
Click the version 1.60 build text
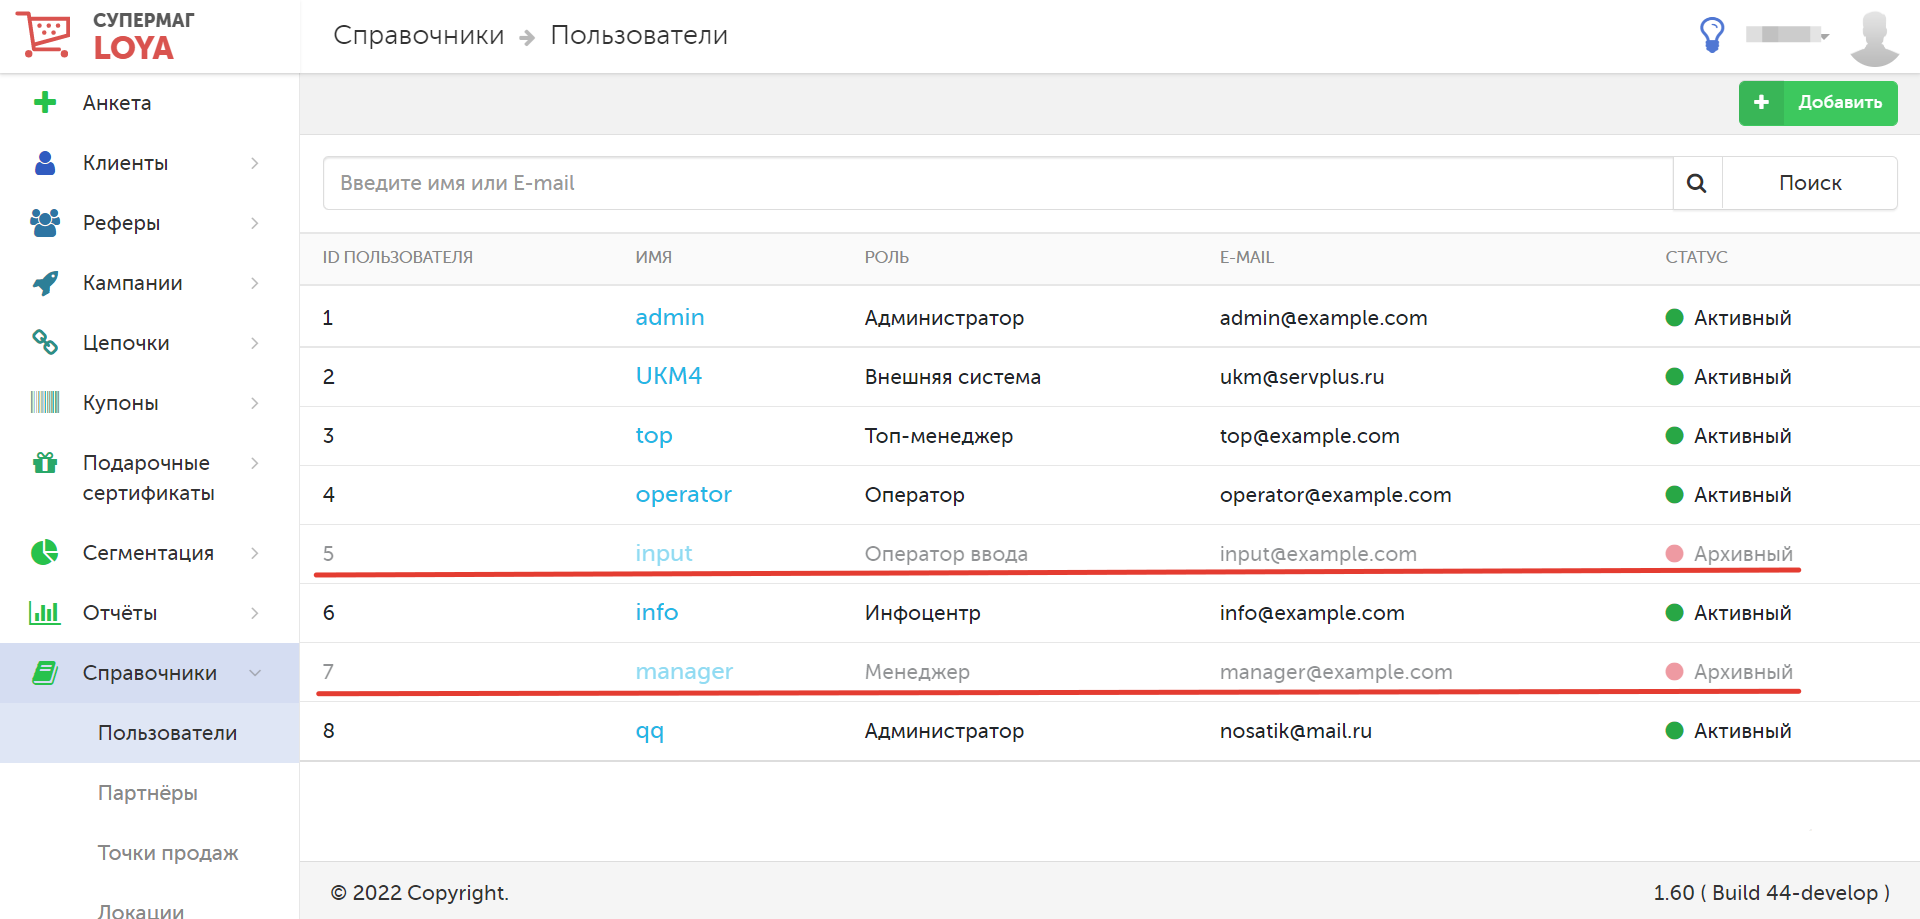pos(1771,893)
